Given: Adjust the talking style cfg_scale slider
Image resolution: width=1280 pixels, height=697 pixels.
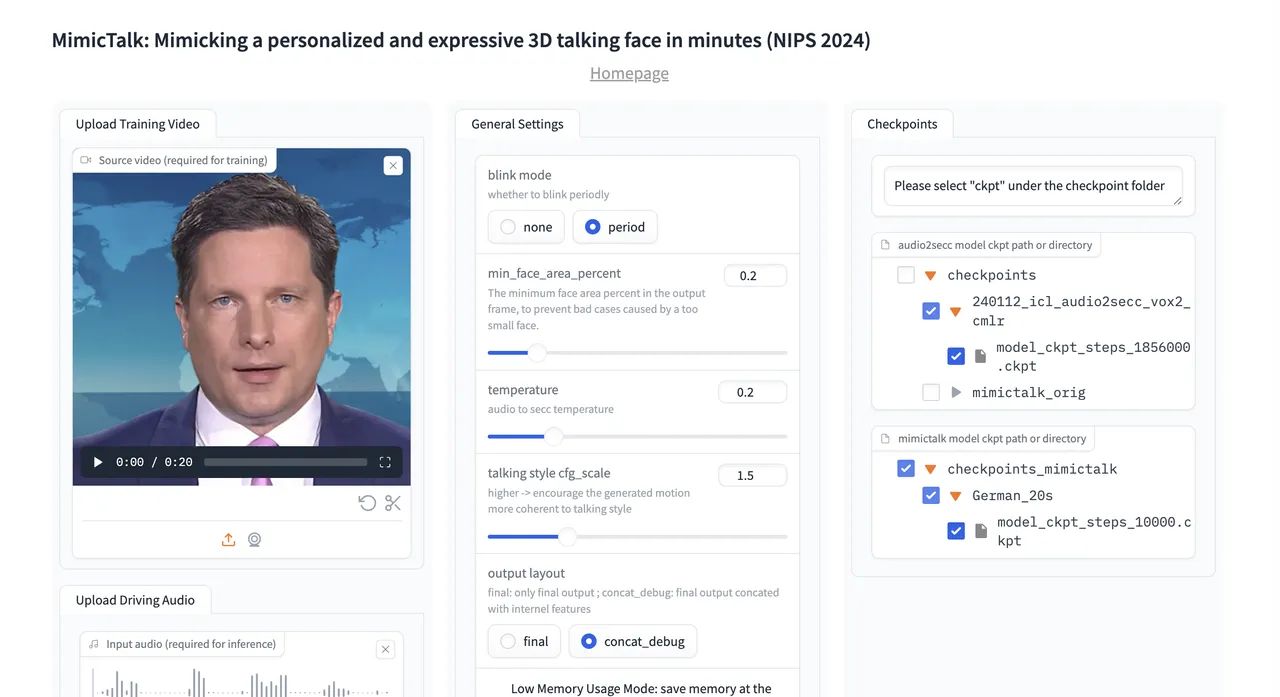Looking at the screenshot, I should pos(637,536).
